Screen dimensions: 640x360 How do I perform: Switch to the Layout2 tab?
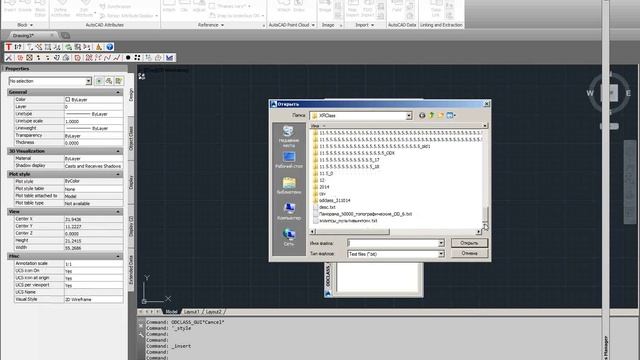(x=213, y=312)
